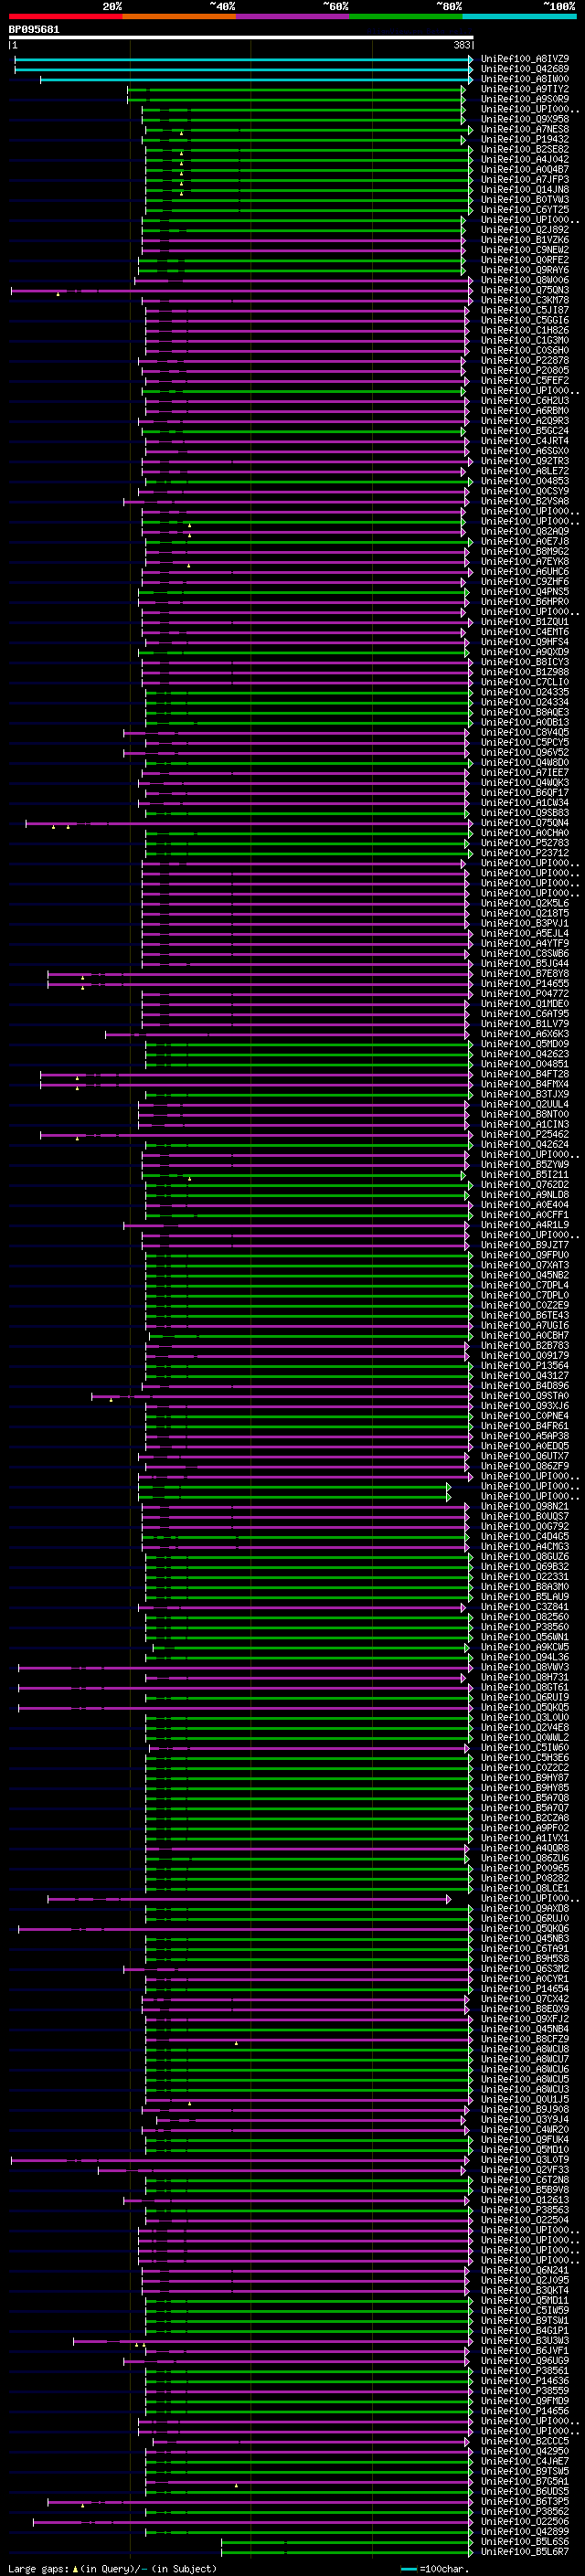The width and height of the screenshot is (585, 2576).
Task: Select hit UniRef100_C7DPL4
Action: tap(525, 1285)
